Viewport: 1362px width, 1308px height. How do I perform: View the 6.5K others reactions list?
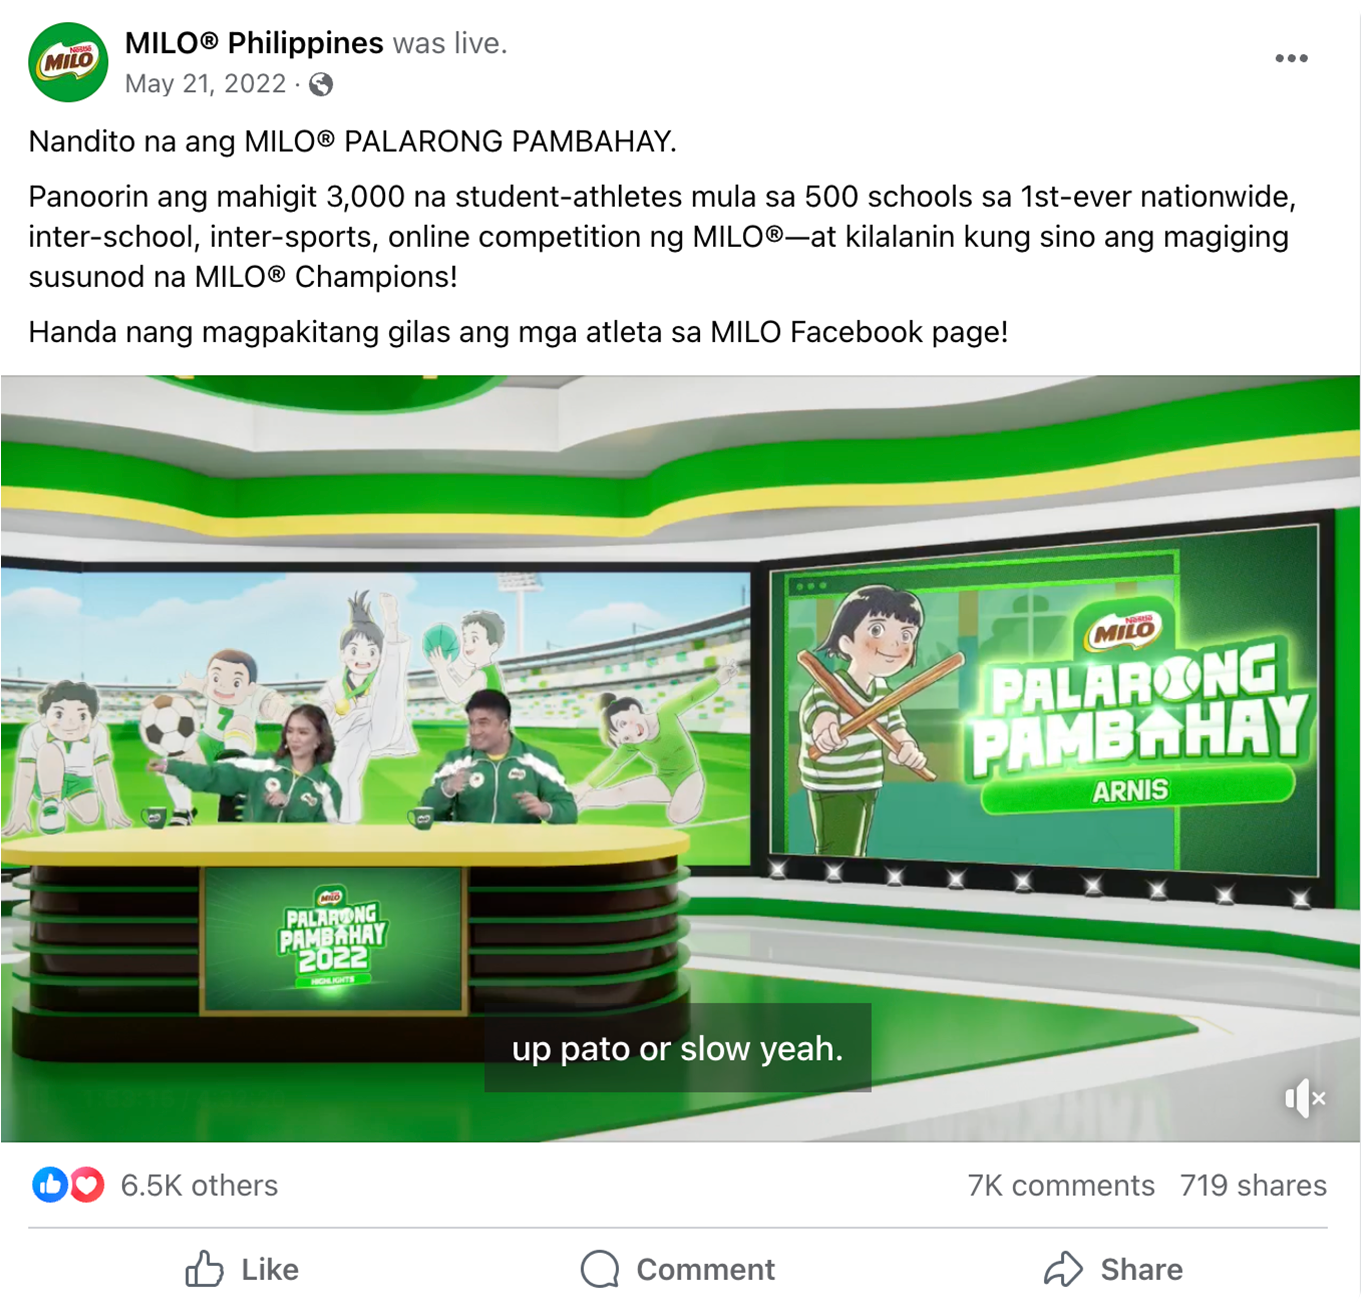click(199, 1185)
